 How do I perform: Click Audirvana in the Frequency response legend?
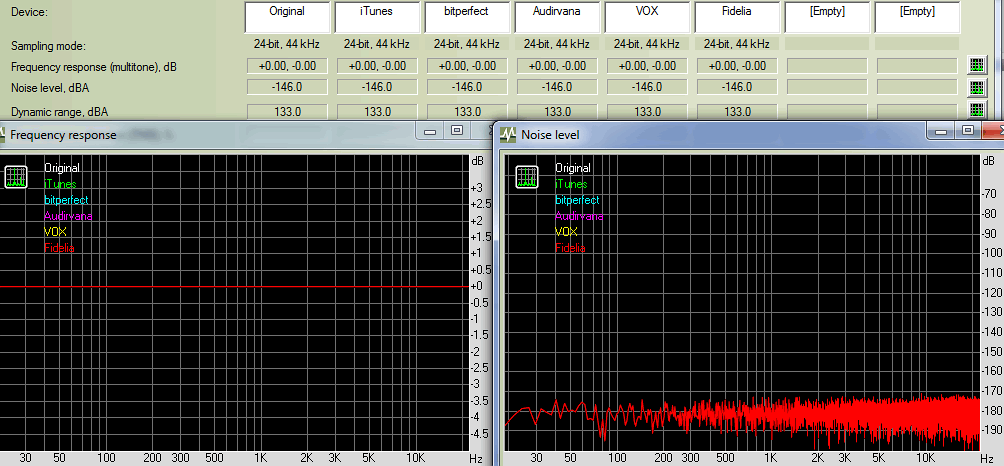68,216
